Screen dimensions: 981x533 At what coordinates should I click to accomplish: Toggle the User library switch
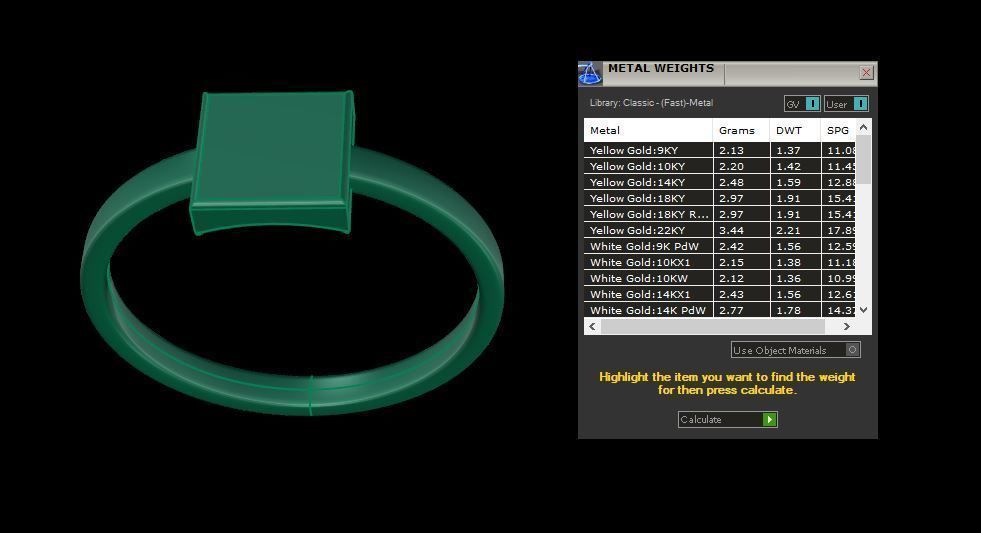846,104
